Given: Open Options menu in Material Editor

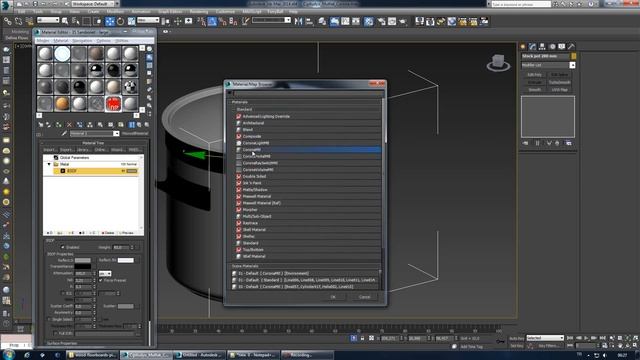Looking at the screenshot, I should (103, 41).
